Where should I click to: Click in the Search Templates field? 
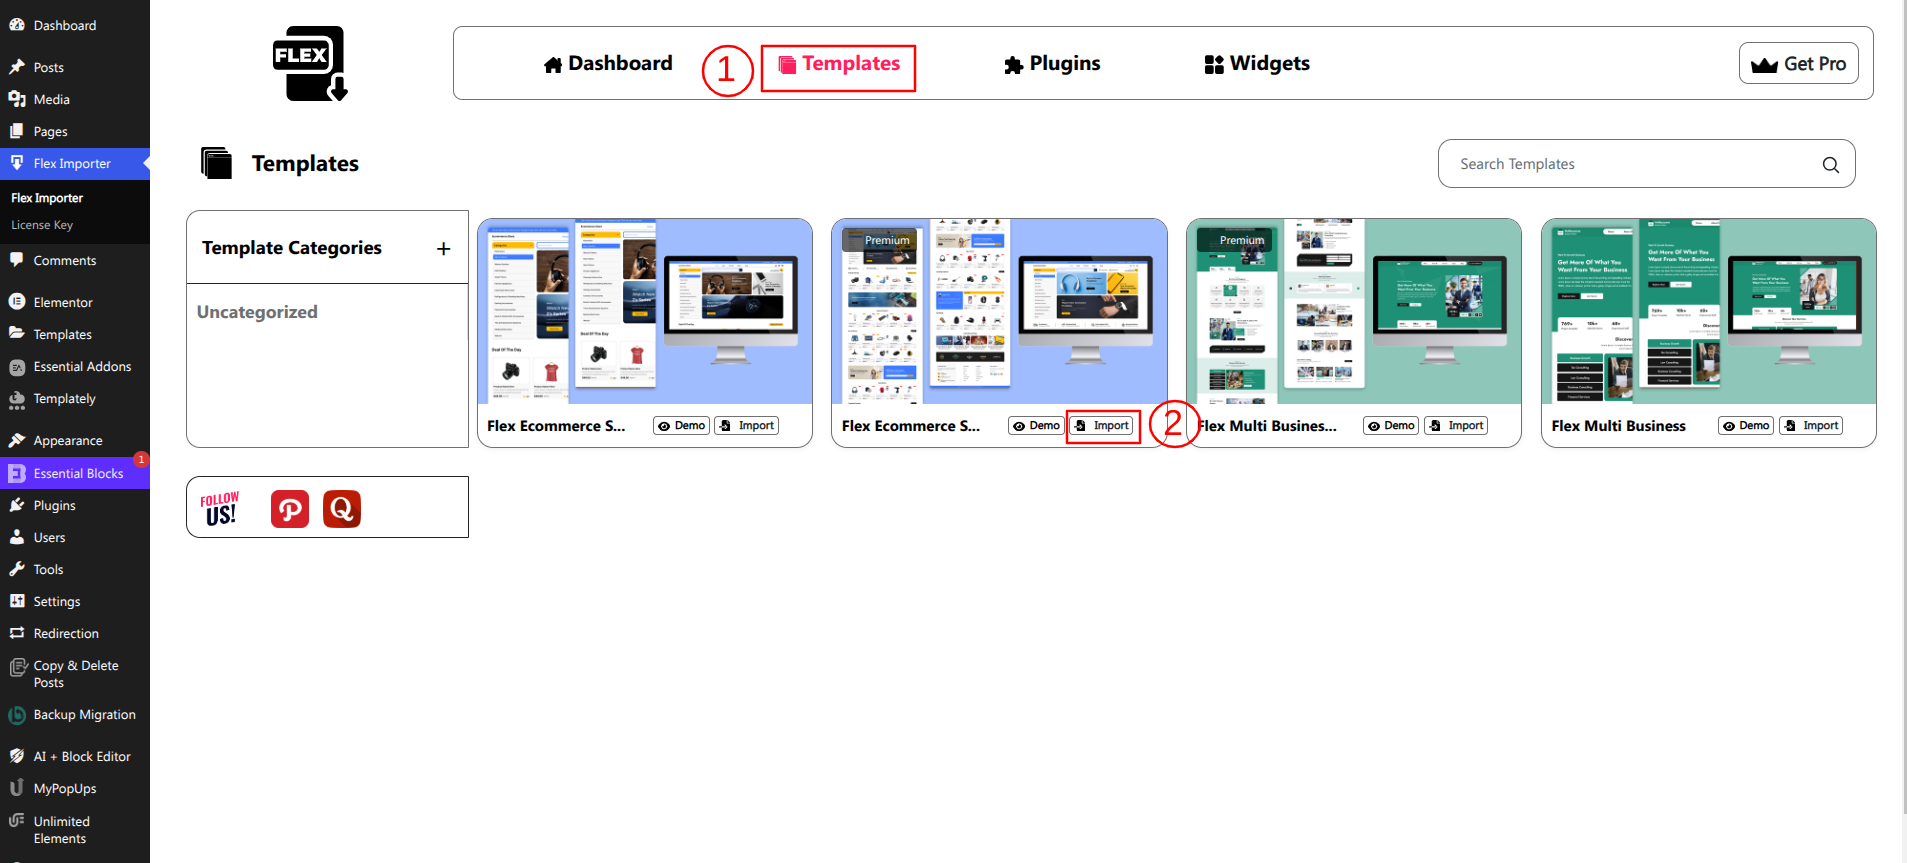click(x=1646, y=164)
